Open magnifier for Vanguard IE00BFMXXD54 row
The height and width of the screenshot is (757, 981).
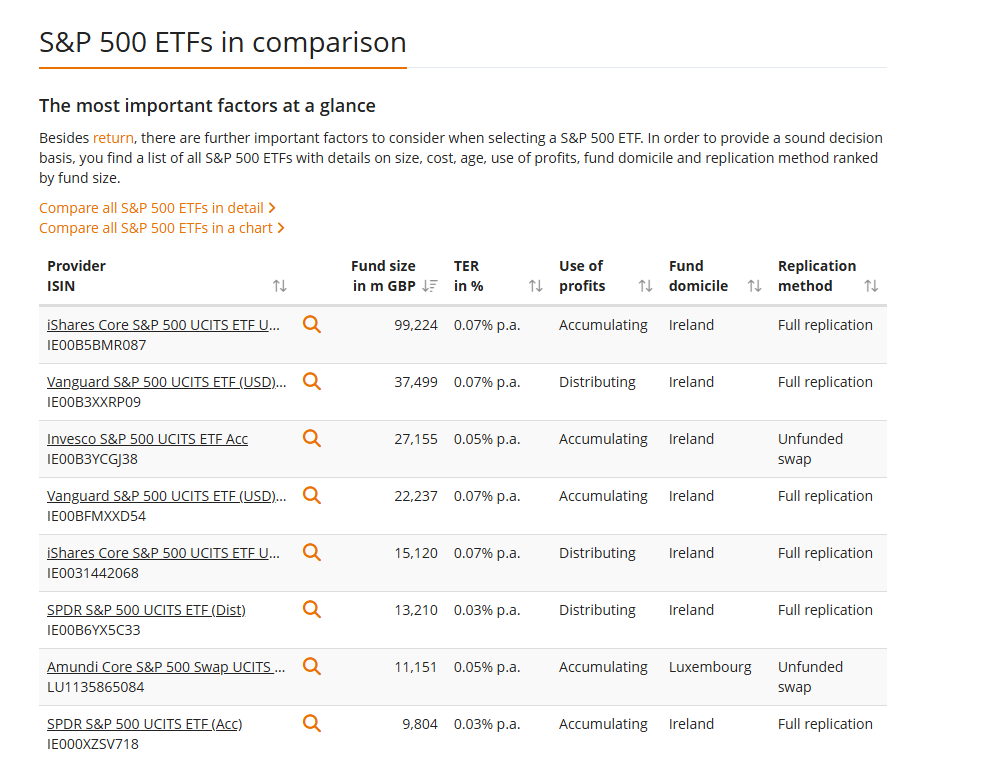point(312,495)
